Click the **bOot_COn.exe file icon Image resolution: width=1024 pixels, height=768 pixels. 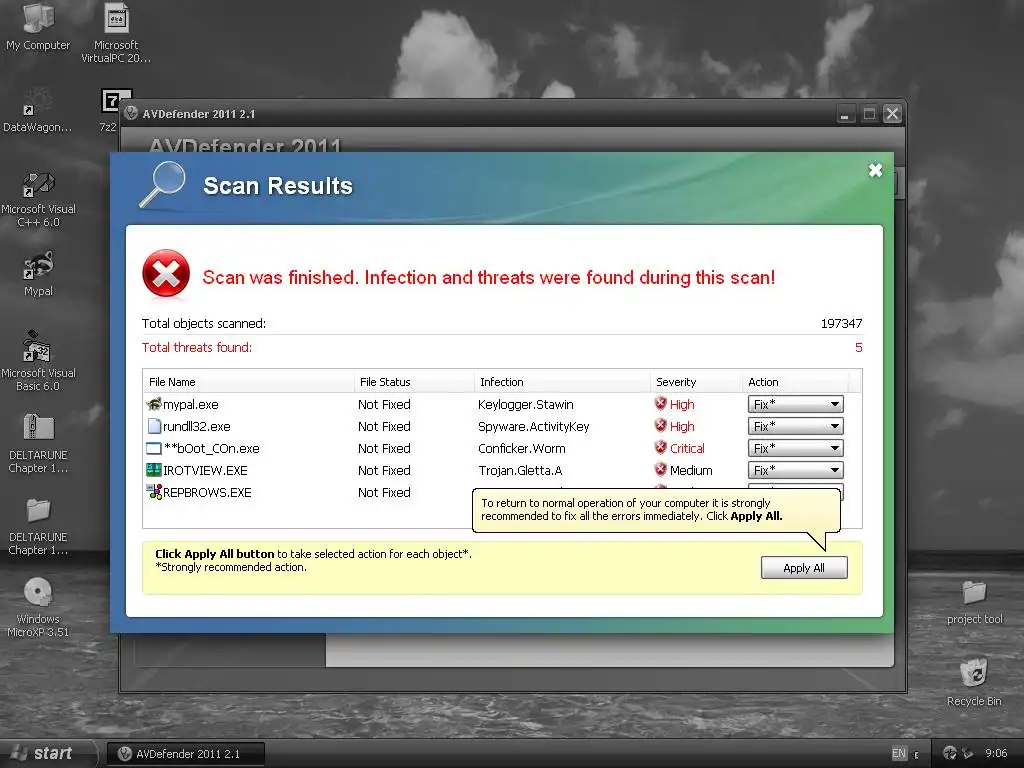tap(154, 449)
